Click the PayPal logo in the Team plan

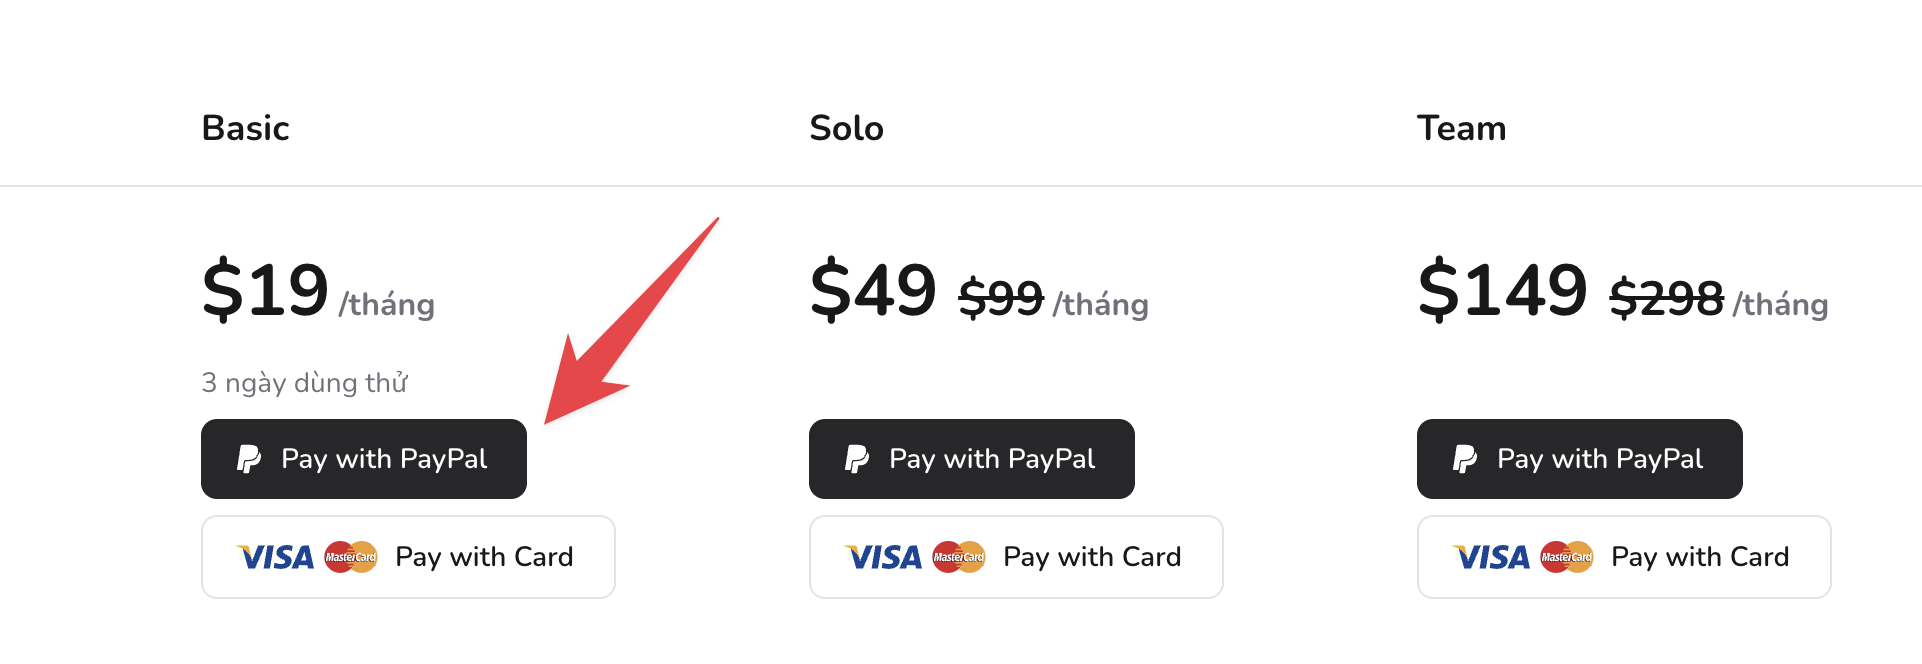pos(1465,459)
